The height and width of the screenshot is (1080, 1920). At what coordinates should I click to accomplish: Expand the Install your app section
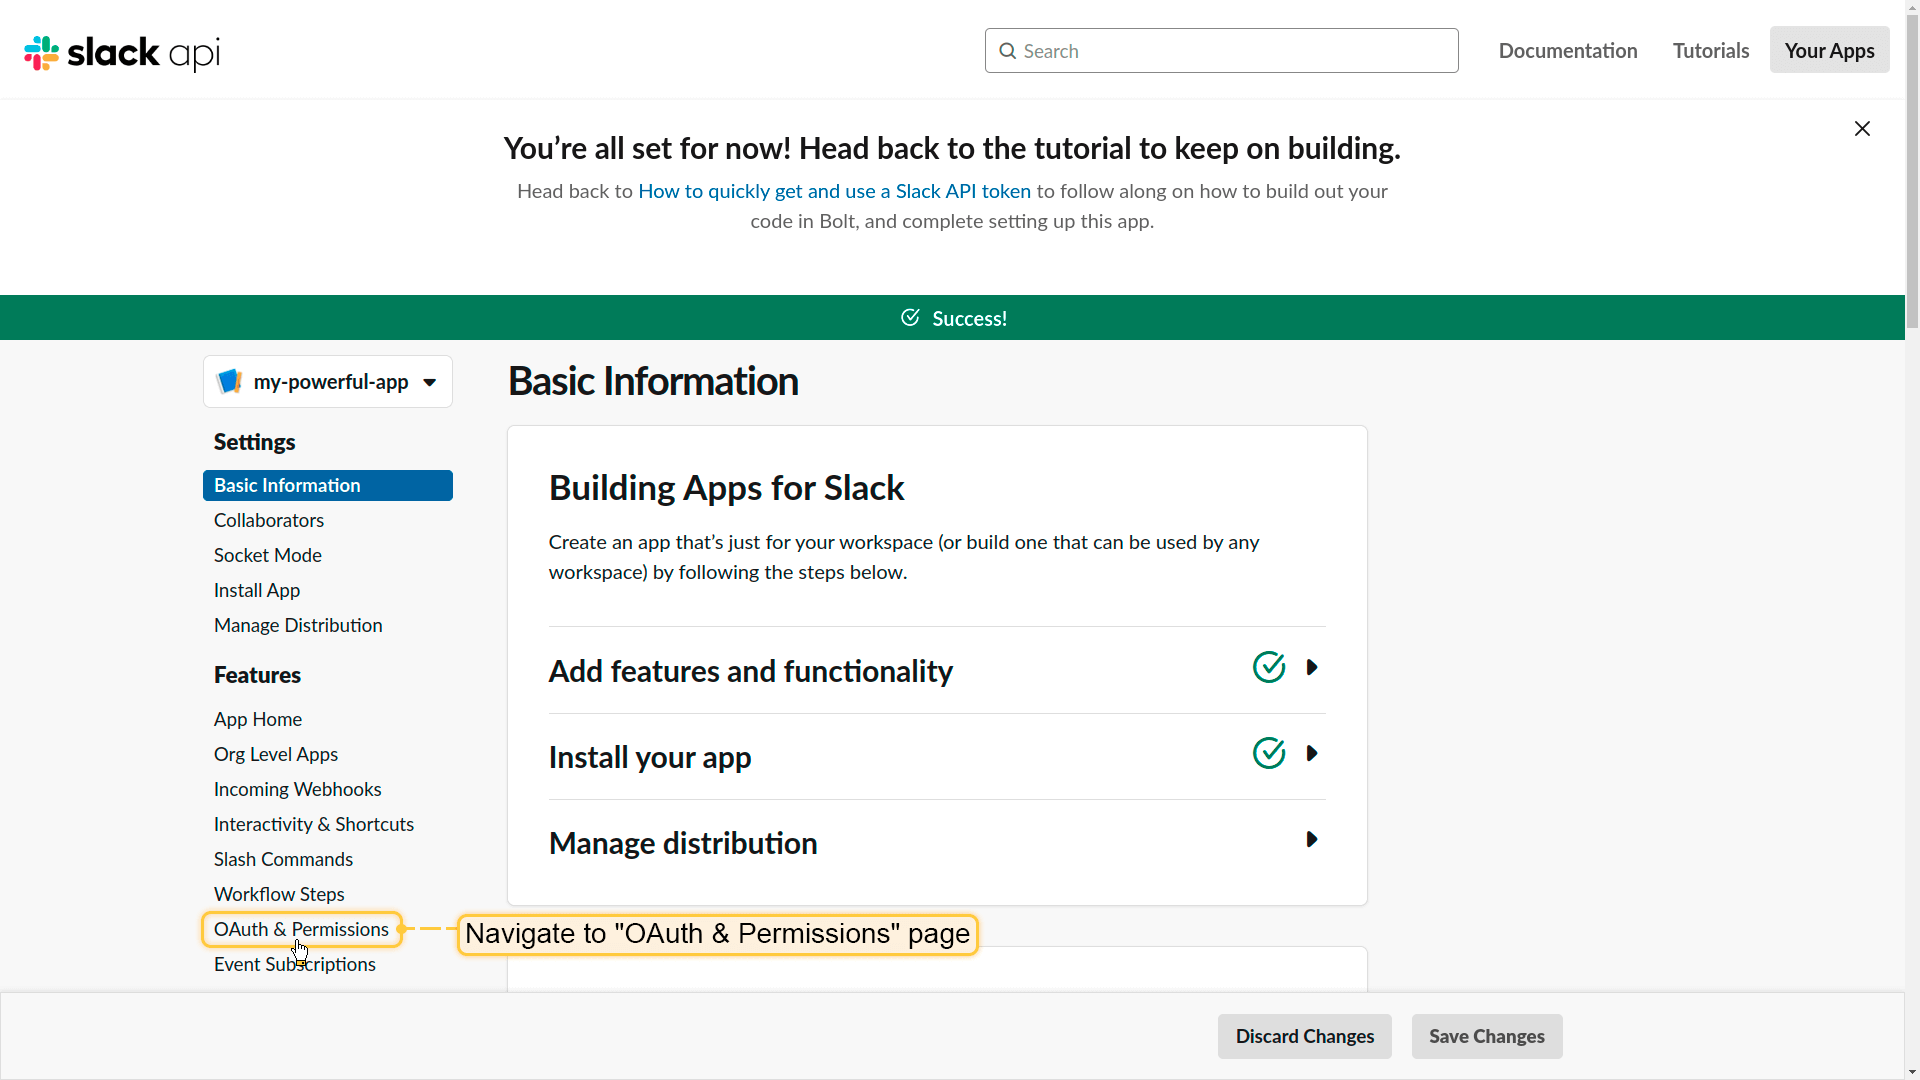coord(1312,753)
